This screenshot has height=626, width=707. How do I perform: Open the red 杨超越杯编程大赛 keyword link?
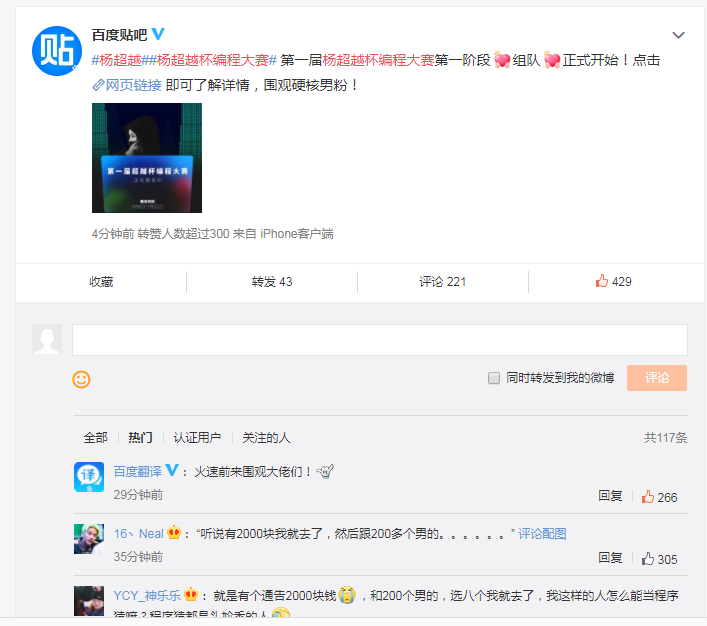378,60
